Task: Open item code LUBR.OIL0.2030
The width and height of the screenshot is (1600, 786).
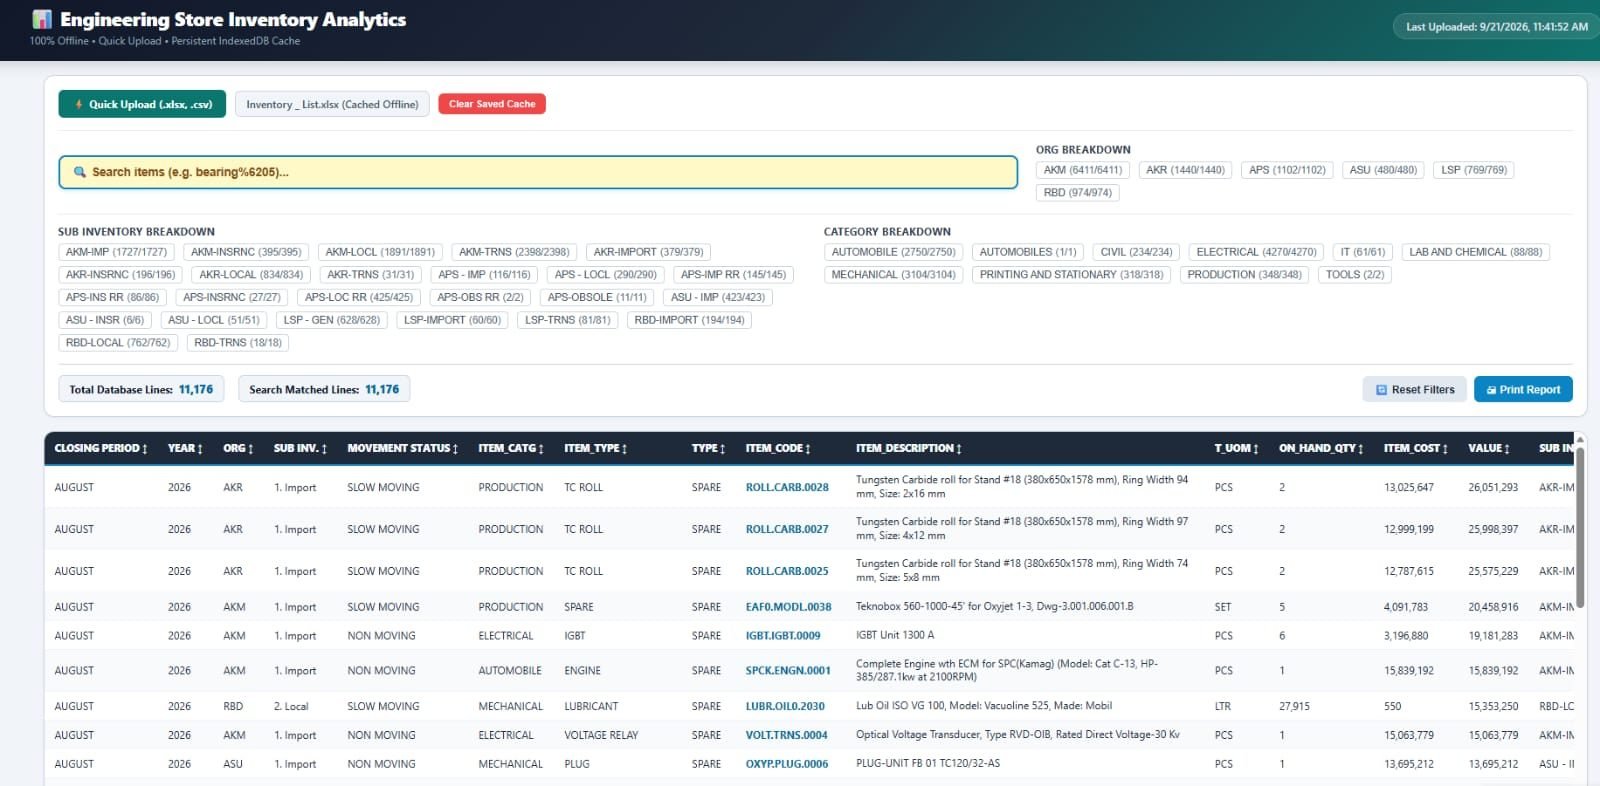Action: 785,706
